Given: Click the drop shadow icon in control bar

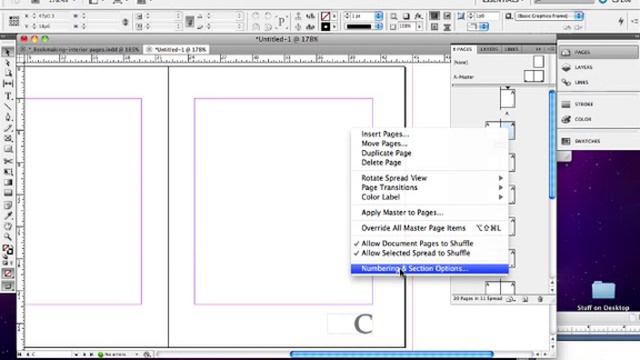Looking at the screenshot, I should tap(406, 16).
